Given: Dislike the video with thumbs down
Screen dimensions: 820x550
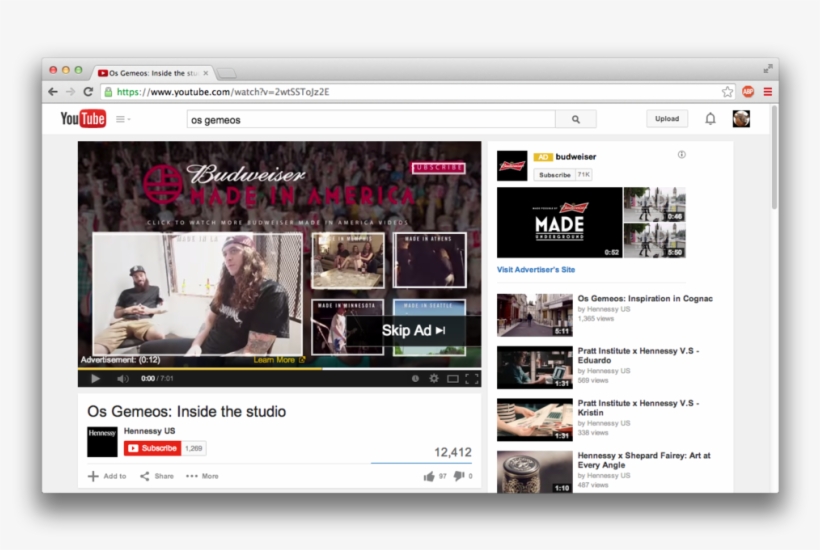Looking at the screenshot, I should coord(458,476).
